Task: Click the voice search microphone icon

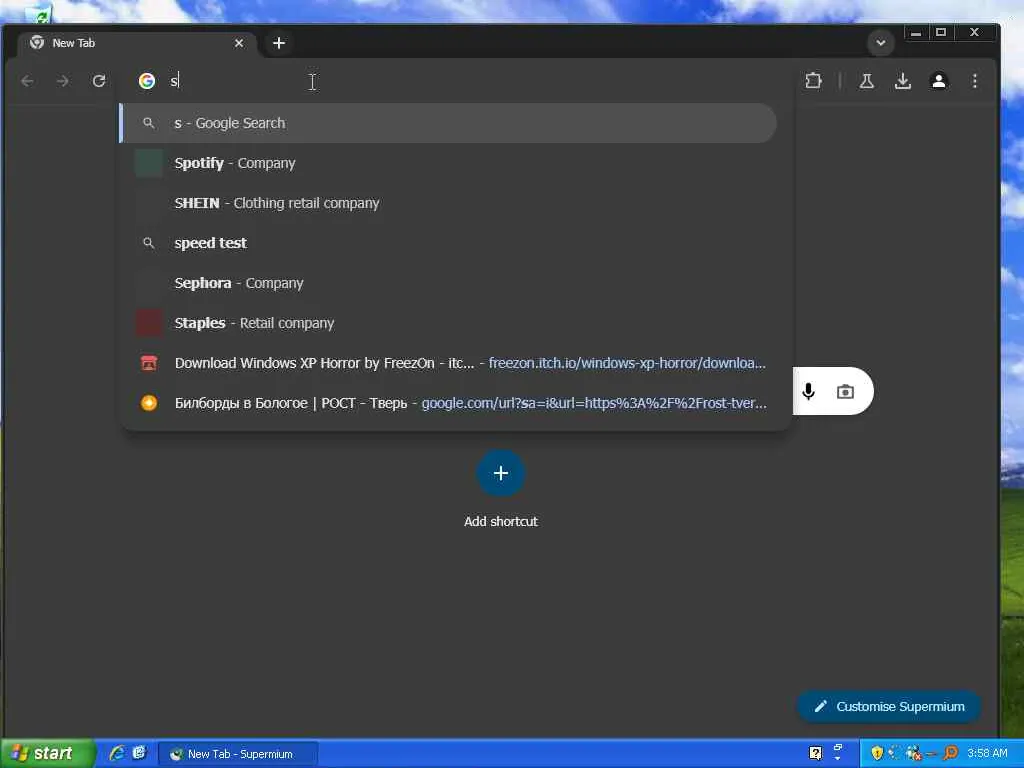Action: click(x=808, y=391)
